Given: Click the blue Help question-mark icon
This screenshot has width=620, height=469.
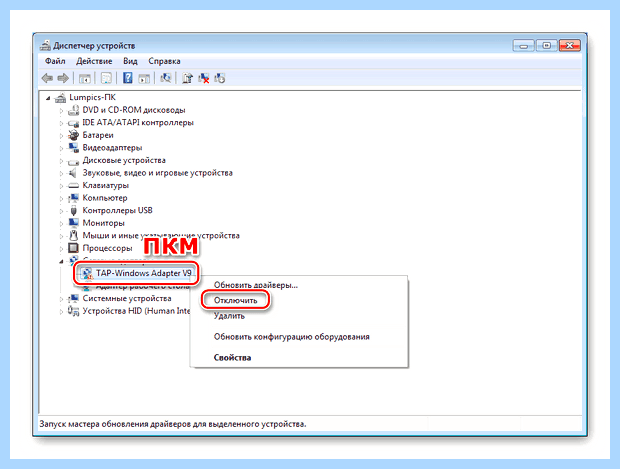Looking at the screenshot, I should [x=128, y=78].
